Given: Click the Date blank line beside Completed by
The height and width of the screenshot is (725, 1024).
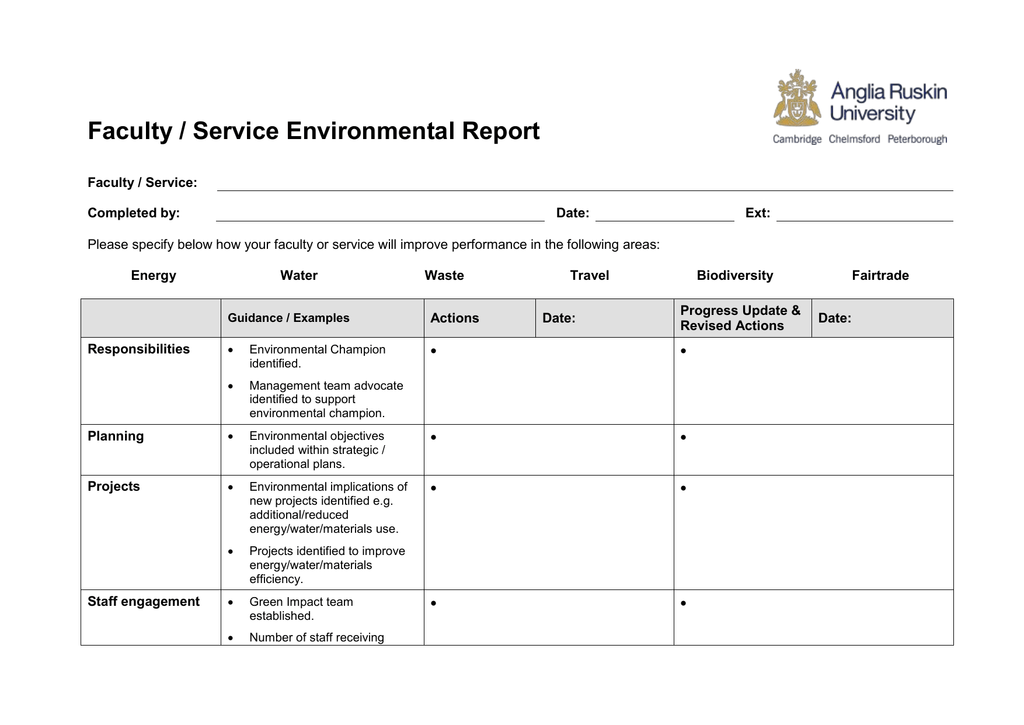Looking at the screenshot, I should [665, 214].
